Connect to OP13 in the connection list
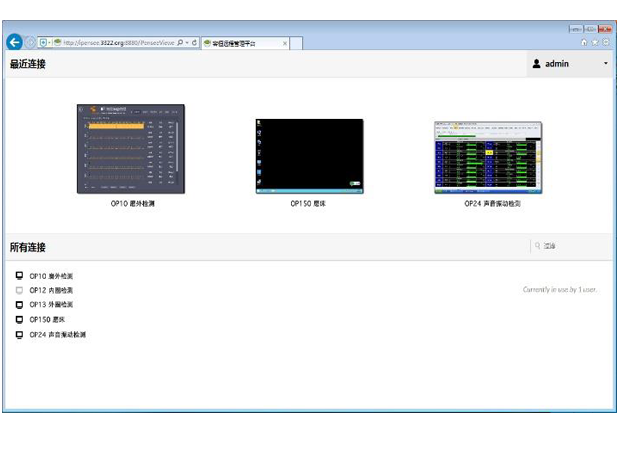Image resolution: width=620 pixels, height=450 pixels. point(51,304)
